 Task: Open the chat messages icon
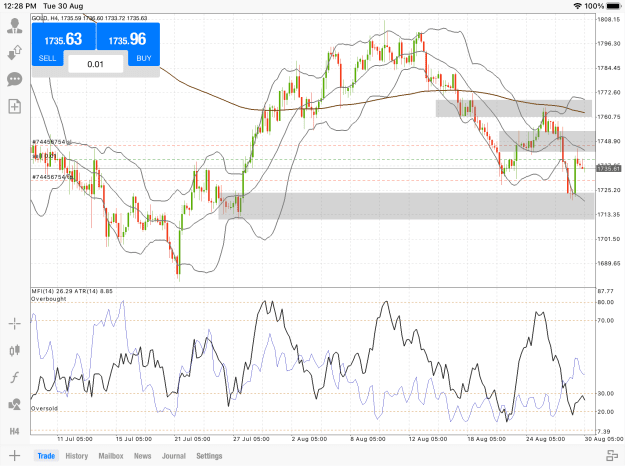click(x=15, y=79)
